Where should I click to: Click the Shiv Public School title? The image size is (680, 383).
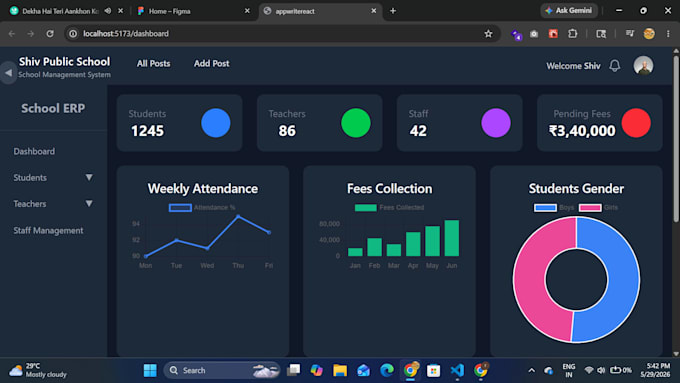click(x=64, y=62)
